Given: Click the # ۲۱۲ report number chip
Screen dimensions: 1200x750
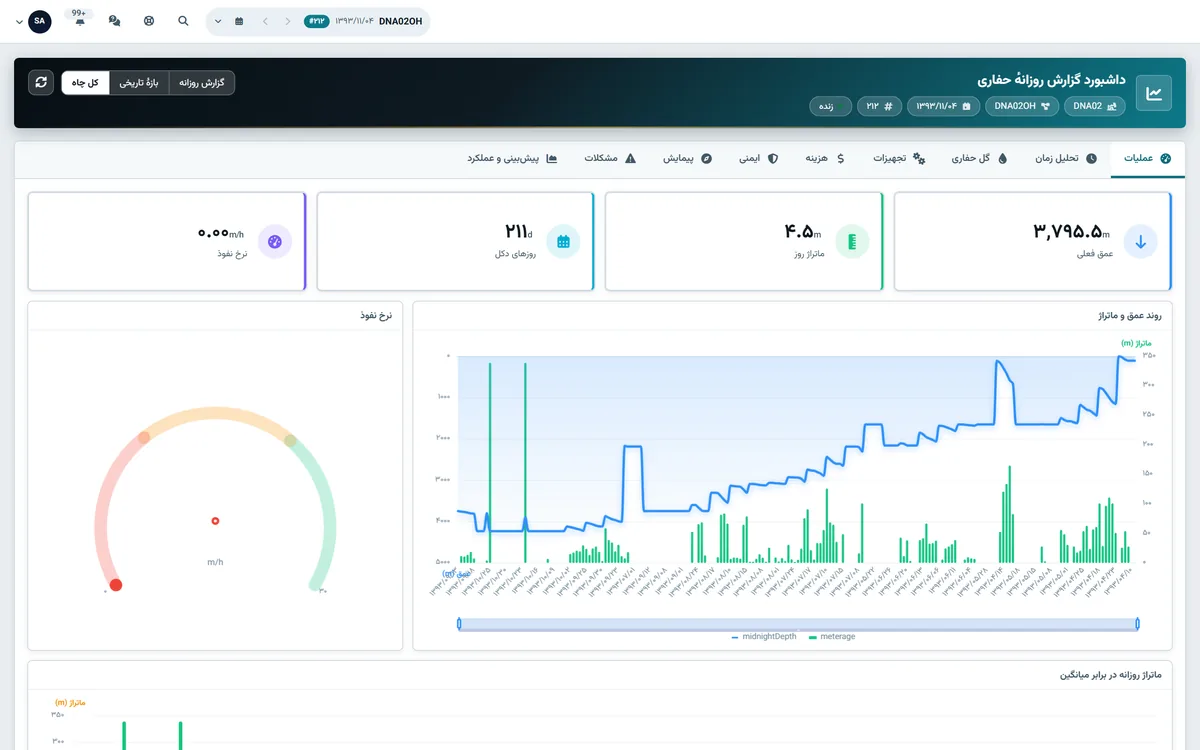Looking at the screenshot, I should click(x=879, y=106).
